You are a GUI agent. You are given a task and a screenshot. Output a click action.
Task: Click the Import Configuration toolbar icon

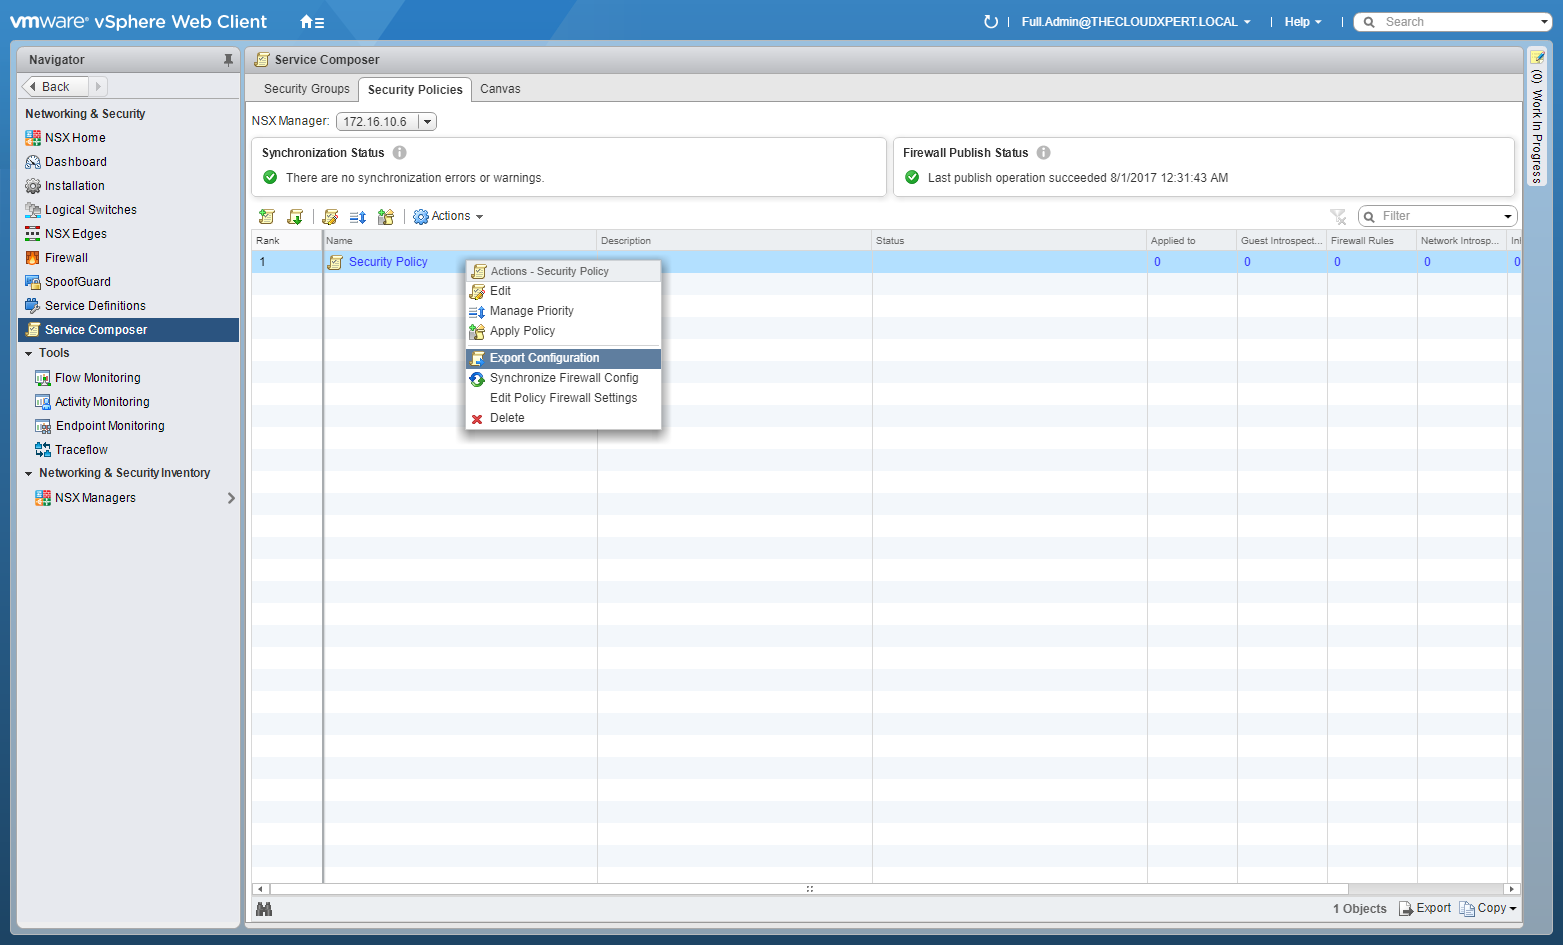(x=295, y=217)
